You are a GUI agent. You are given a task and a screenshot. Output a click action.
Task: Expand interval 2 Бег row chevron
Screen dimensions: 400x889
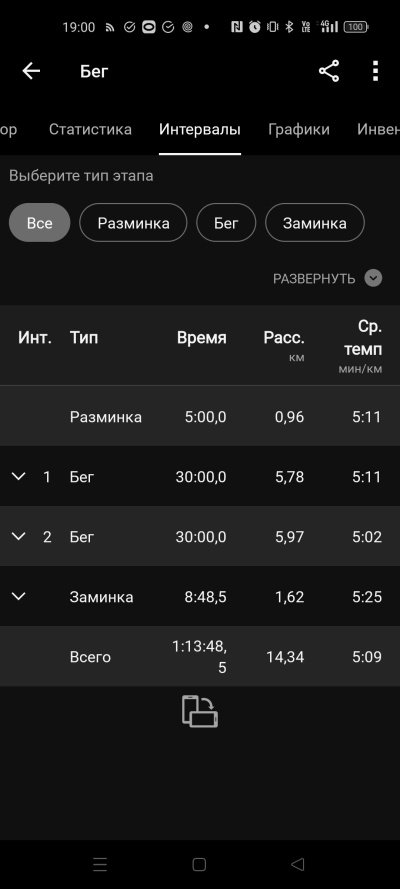pyautogui.click(x=19, y=536)
